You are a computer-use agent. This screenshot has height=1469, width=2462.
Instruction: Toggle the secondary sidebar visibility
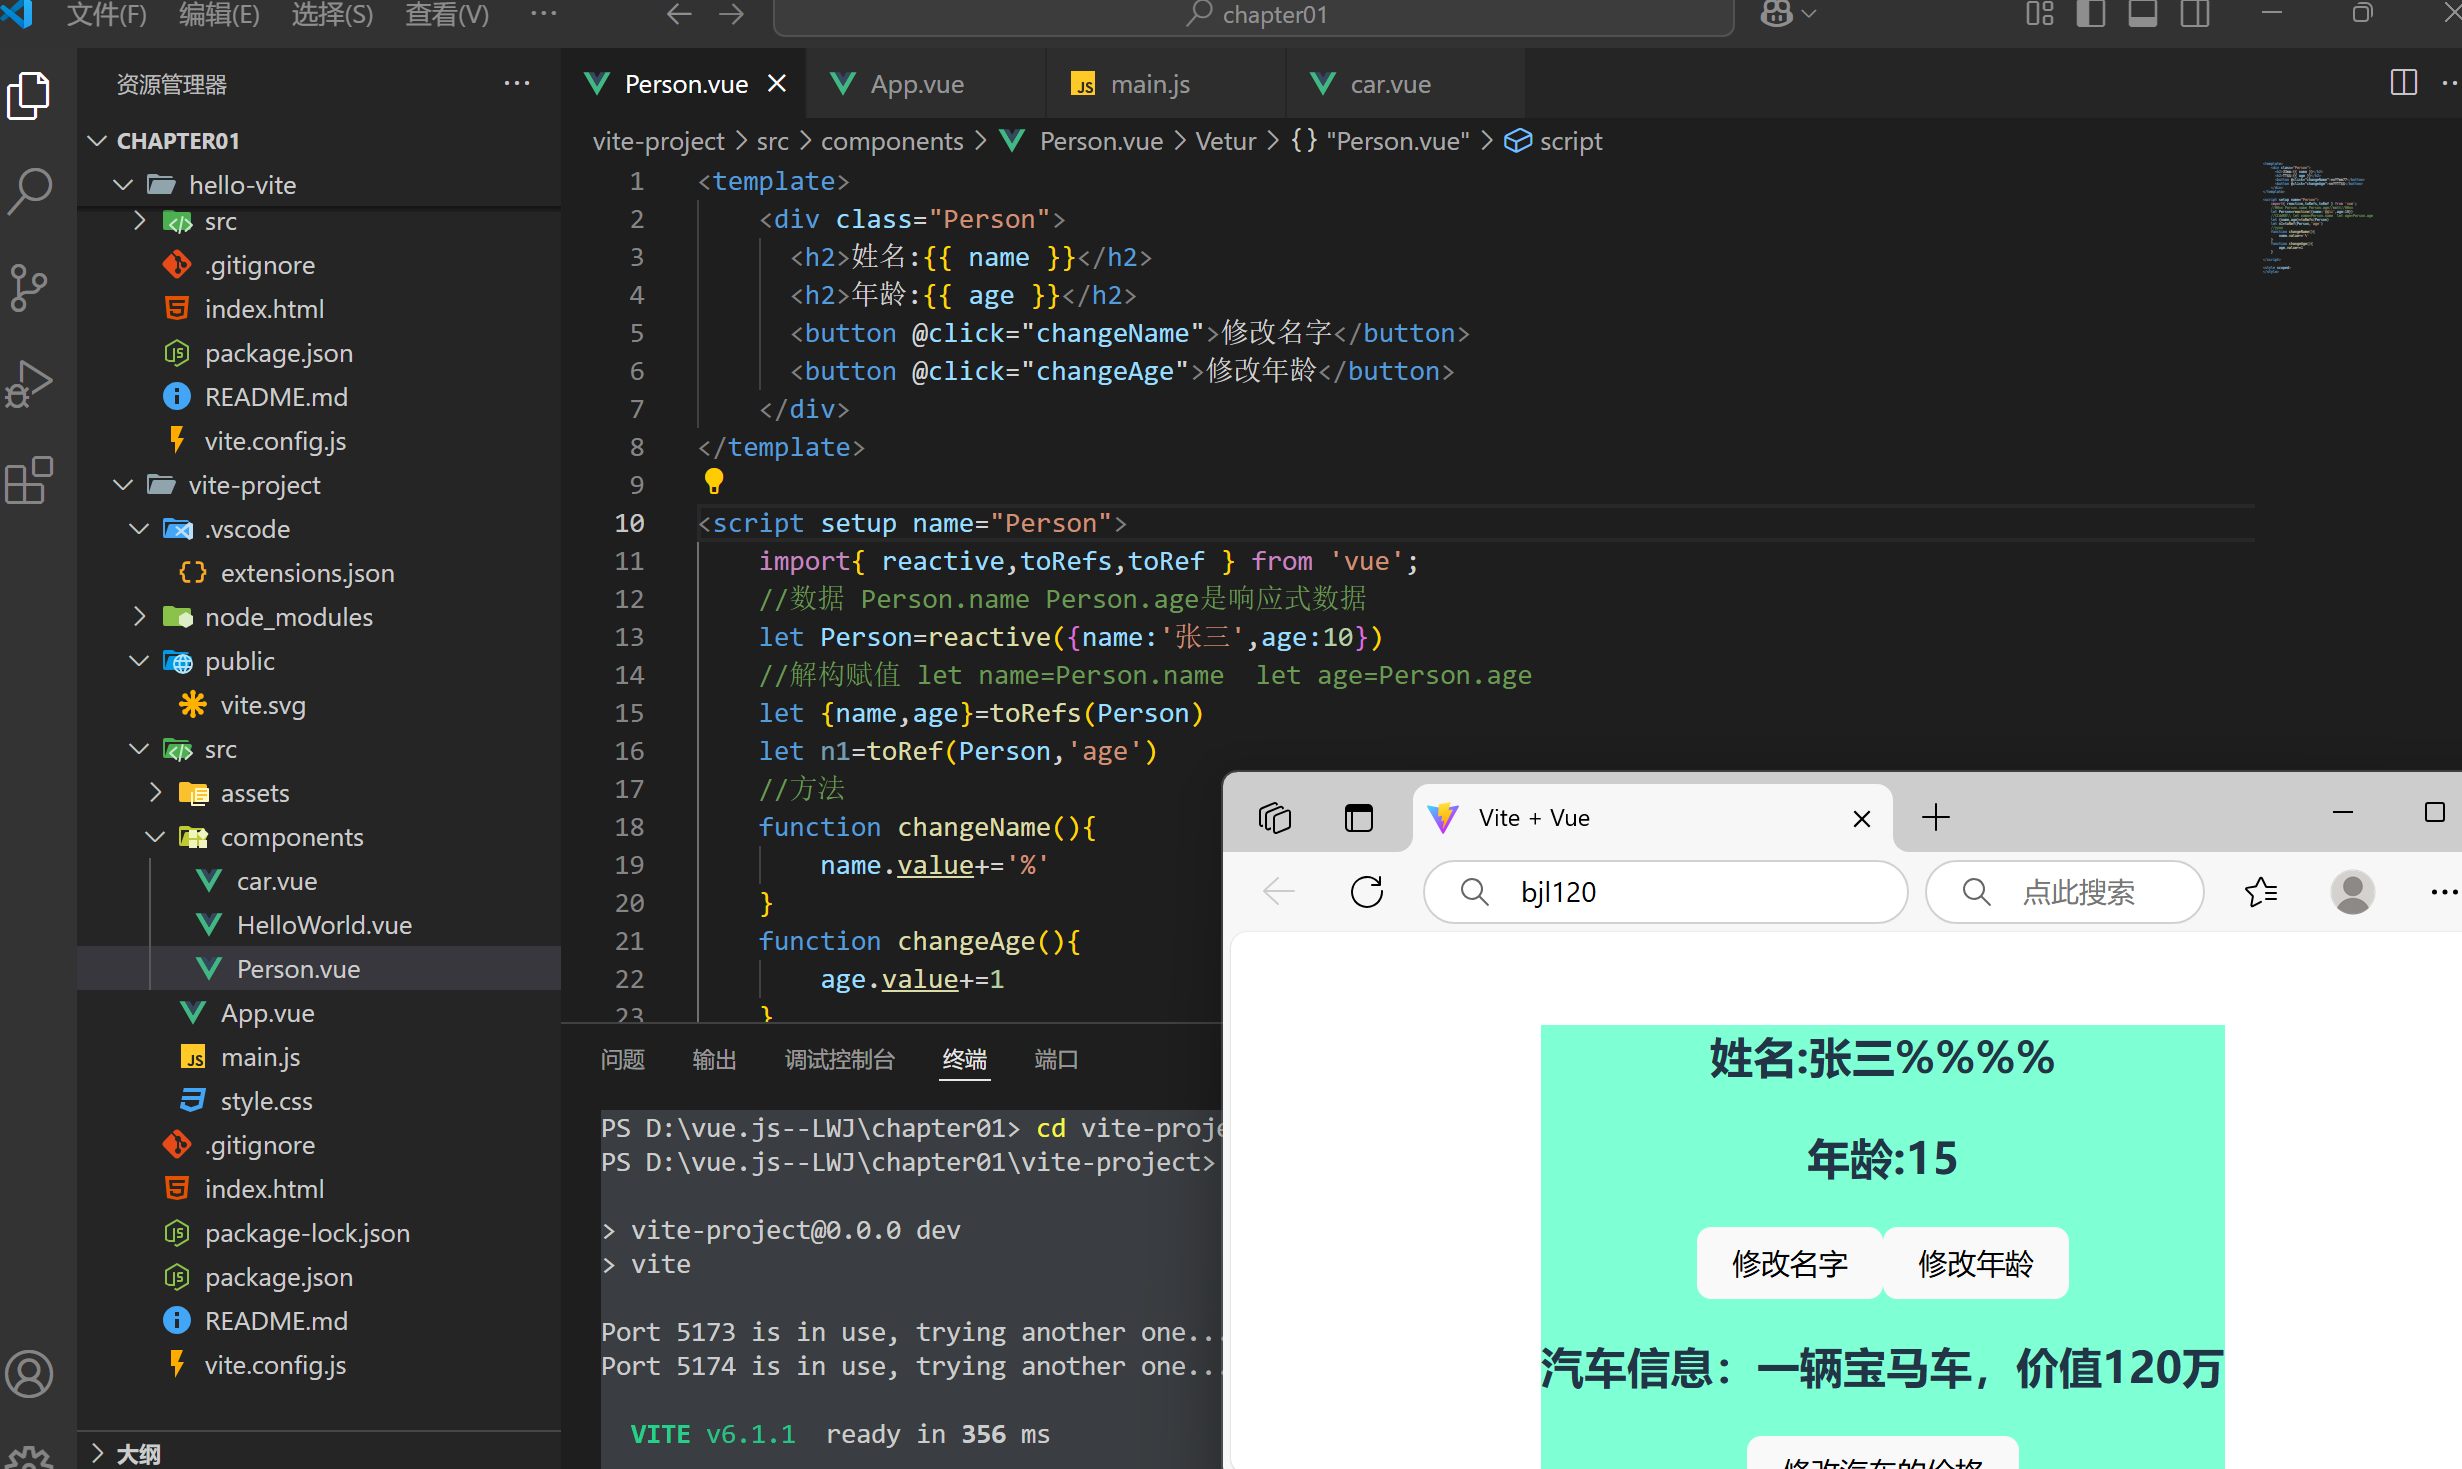point(2195,14)
